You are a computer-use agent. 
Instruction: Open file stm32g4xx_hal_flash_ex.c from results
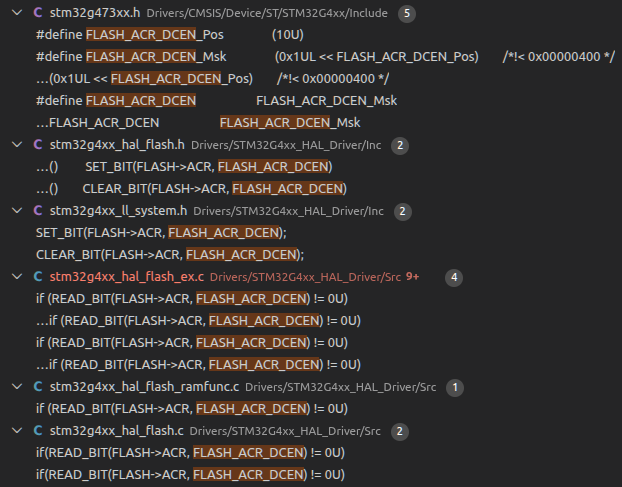pyautogui.click(x=127, y=276)
